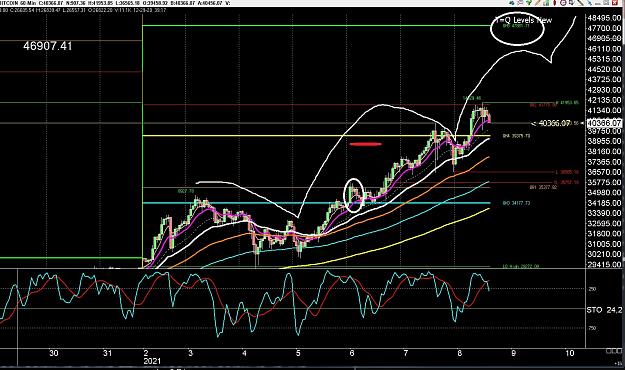The height and width of the screenshot is (370, 625).
Task: Click the 38955.00 price axis label
Action: [x=604, y=141]
